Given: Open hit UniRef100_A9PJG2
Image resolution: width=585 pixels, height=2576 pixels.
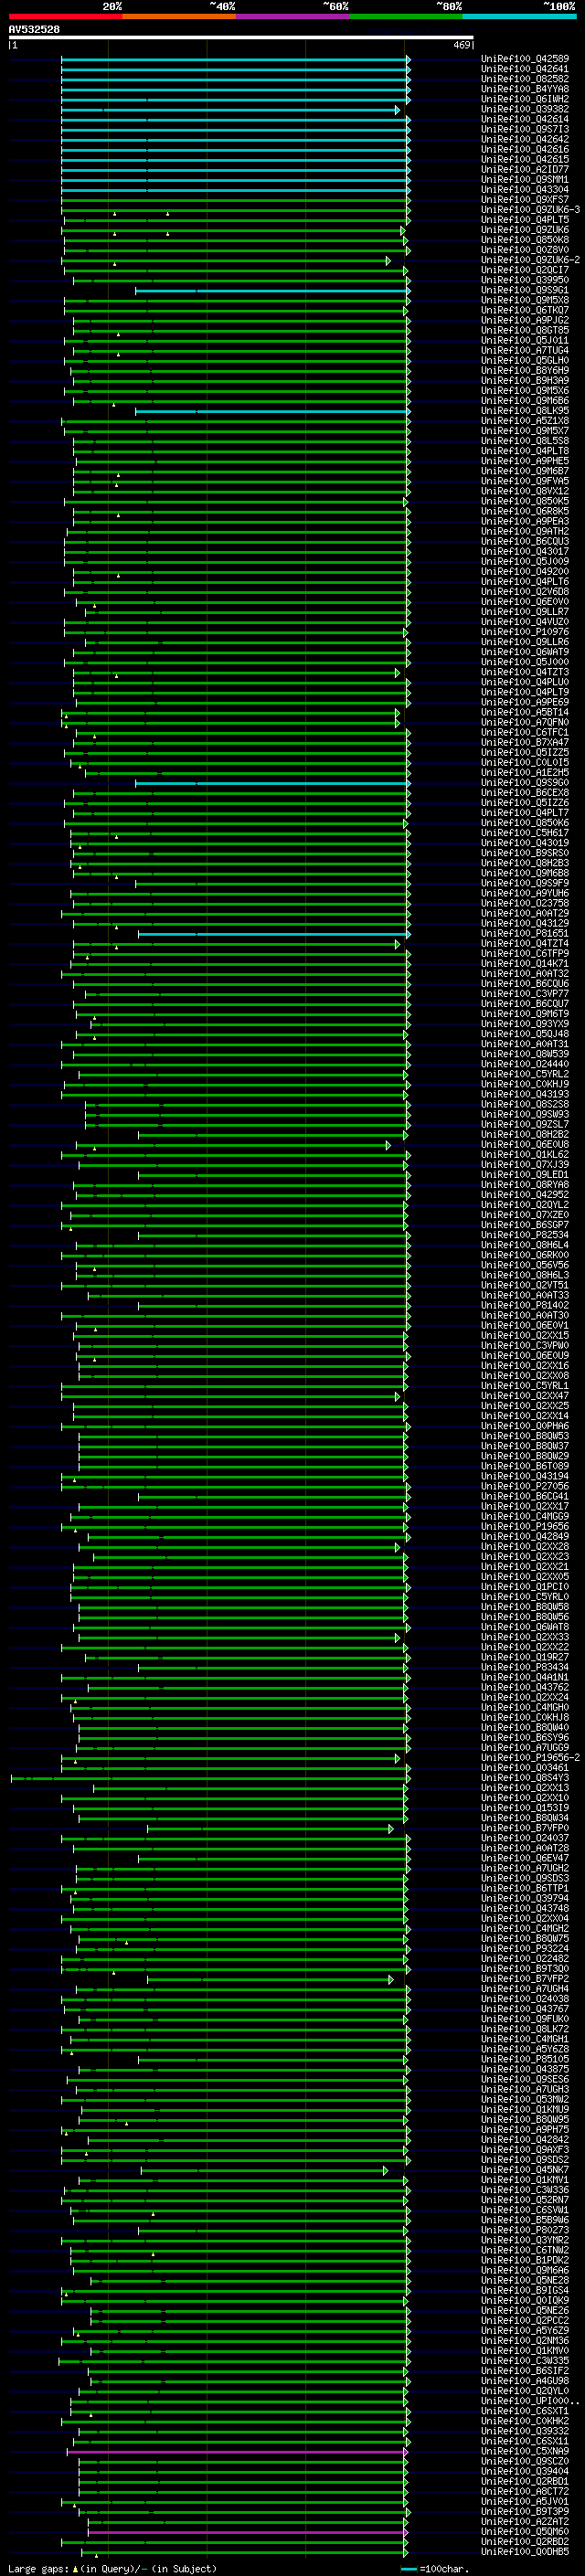Looking at the screenshot, I should point(525,320).
